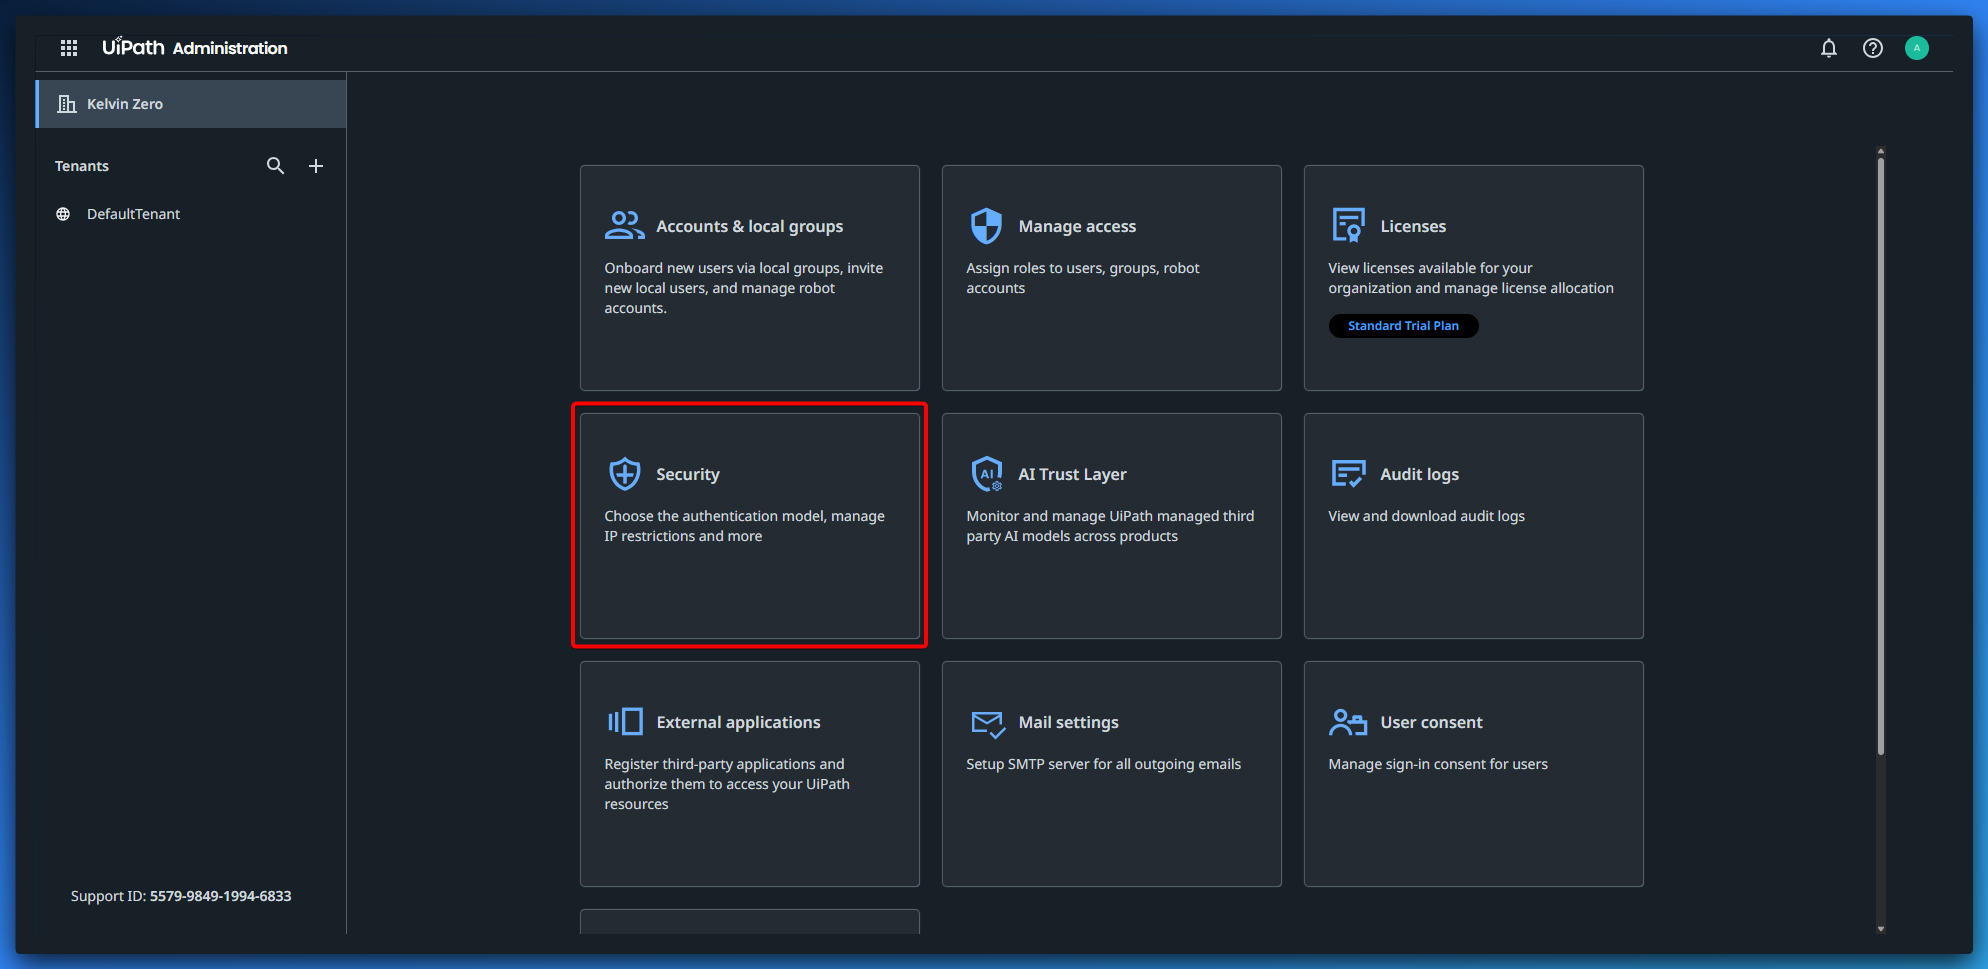Viewport: 1988px width, 969px height.
Task: Click the scrollbar down arrow
Action: point(1881,929)
